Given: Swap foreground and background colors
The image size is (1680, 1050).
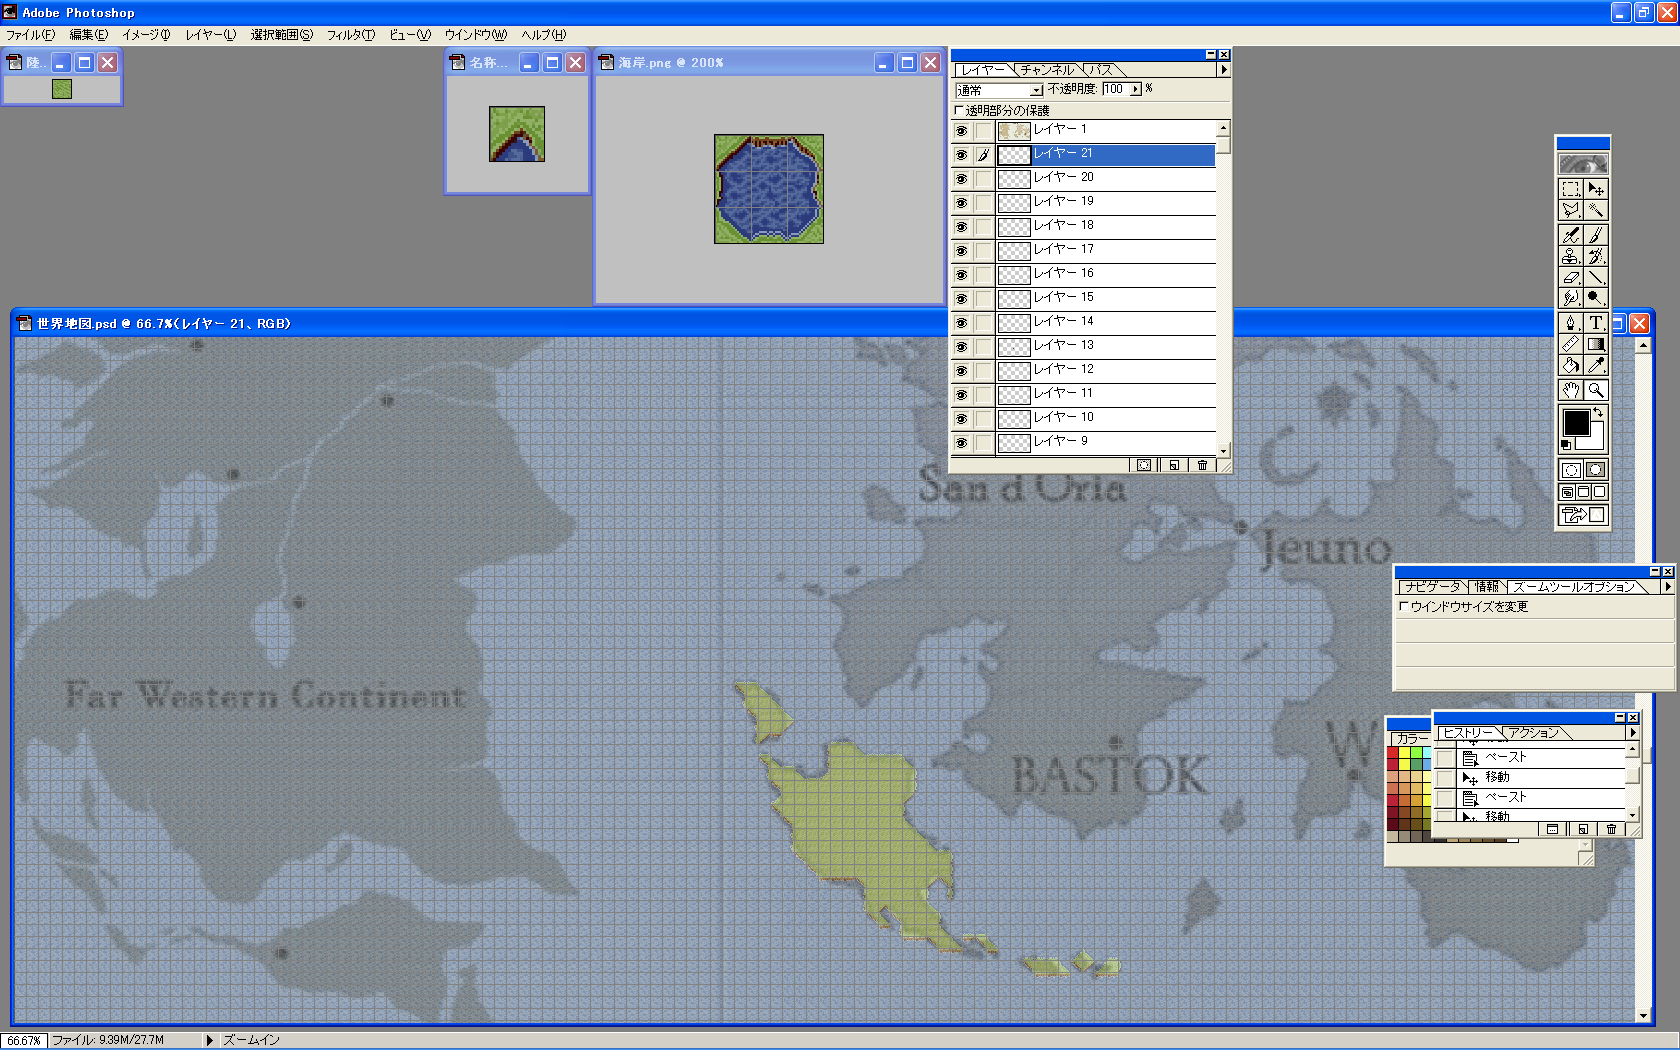Looking at the screenshot, I should click(1598, 412).
